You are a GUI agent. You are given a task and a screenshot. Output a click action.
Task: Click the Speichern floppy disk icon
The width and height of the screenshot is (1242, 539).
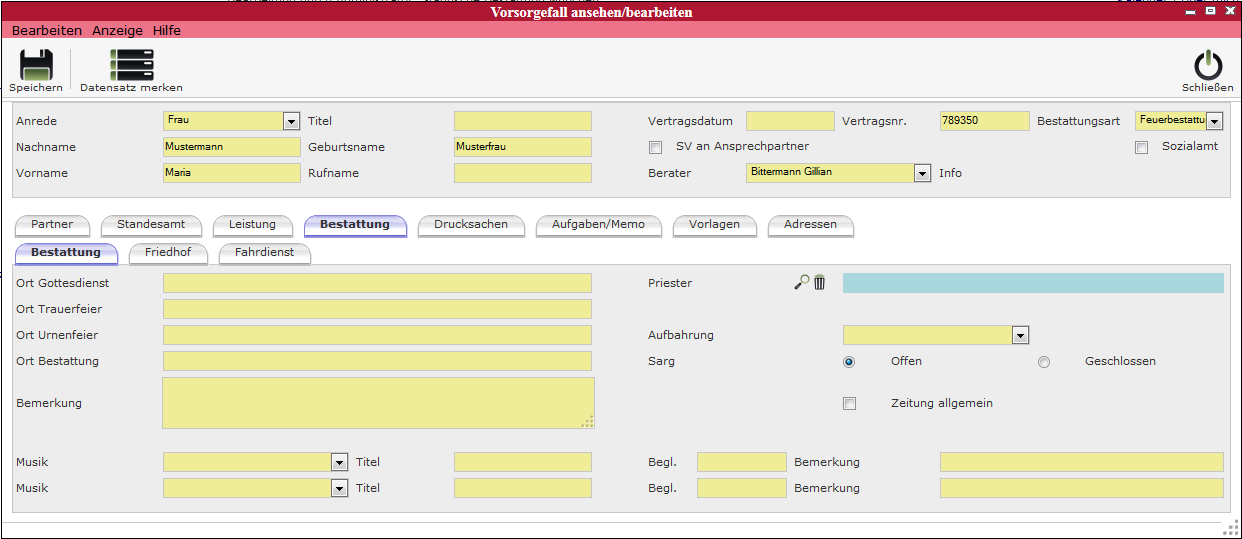pos(36,66)
